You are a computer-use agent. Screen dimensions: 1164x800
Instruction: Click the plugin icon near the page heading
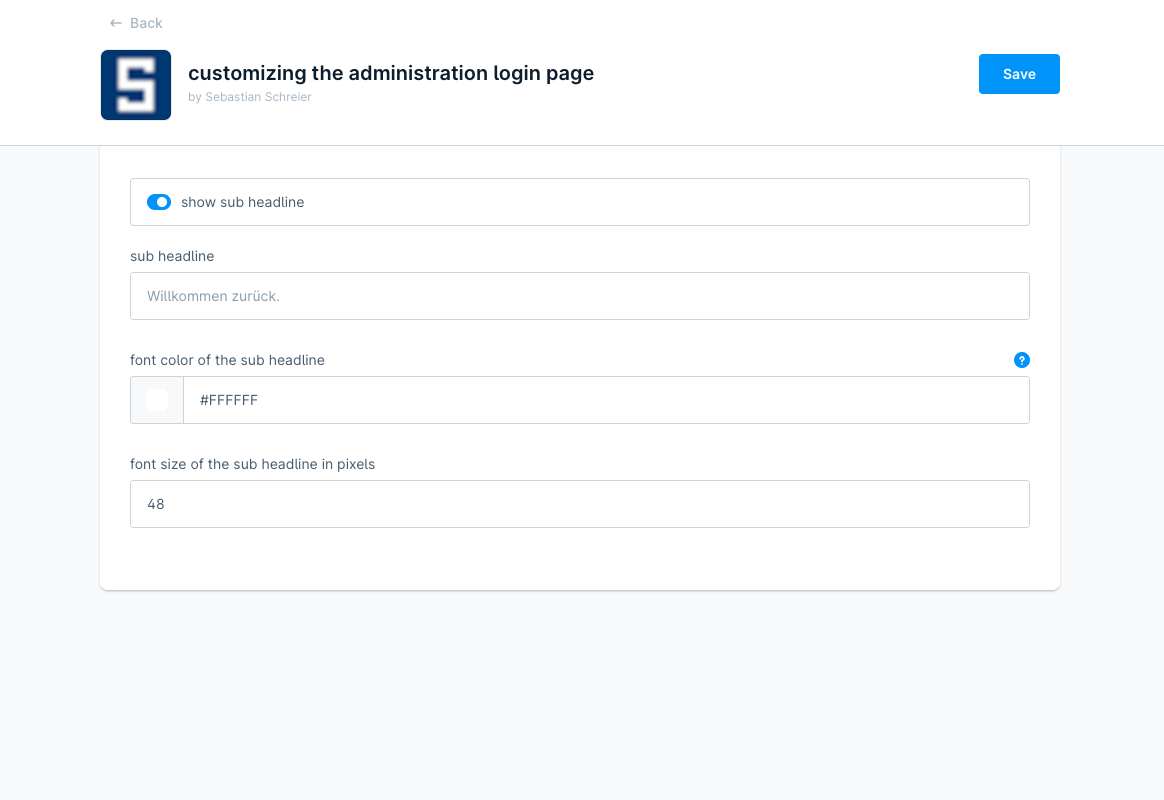pyautogui.click(x=136, y=85)
